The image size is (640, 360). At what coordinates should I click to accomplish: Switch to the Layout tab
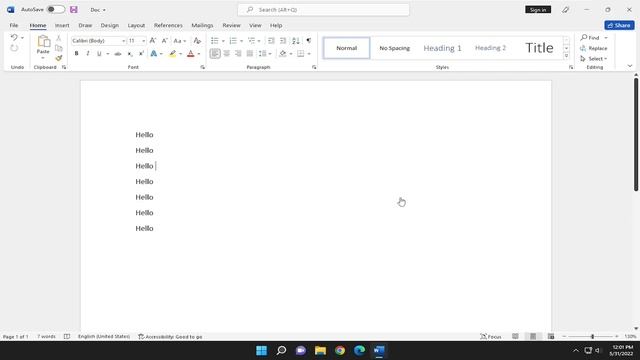(136, 25)
